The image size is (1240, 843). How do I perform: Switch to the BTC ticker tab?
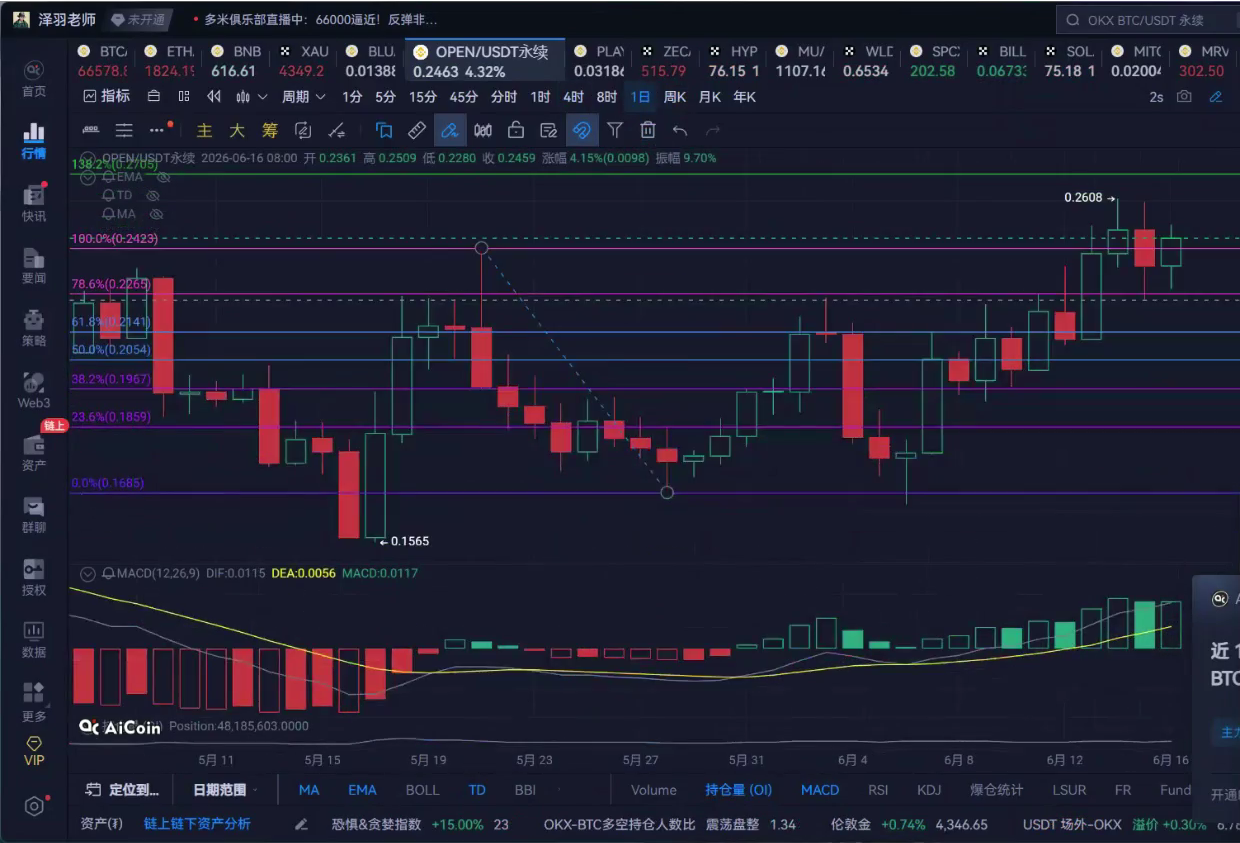coord(101,61)
